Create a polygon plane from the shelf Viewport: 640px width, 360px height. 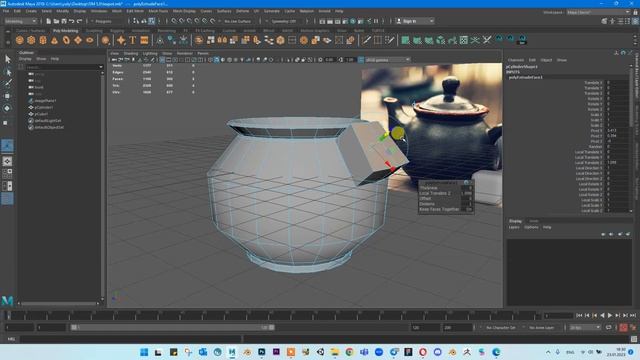(x=78, y=40)
